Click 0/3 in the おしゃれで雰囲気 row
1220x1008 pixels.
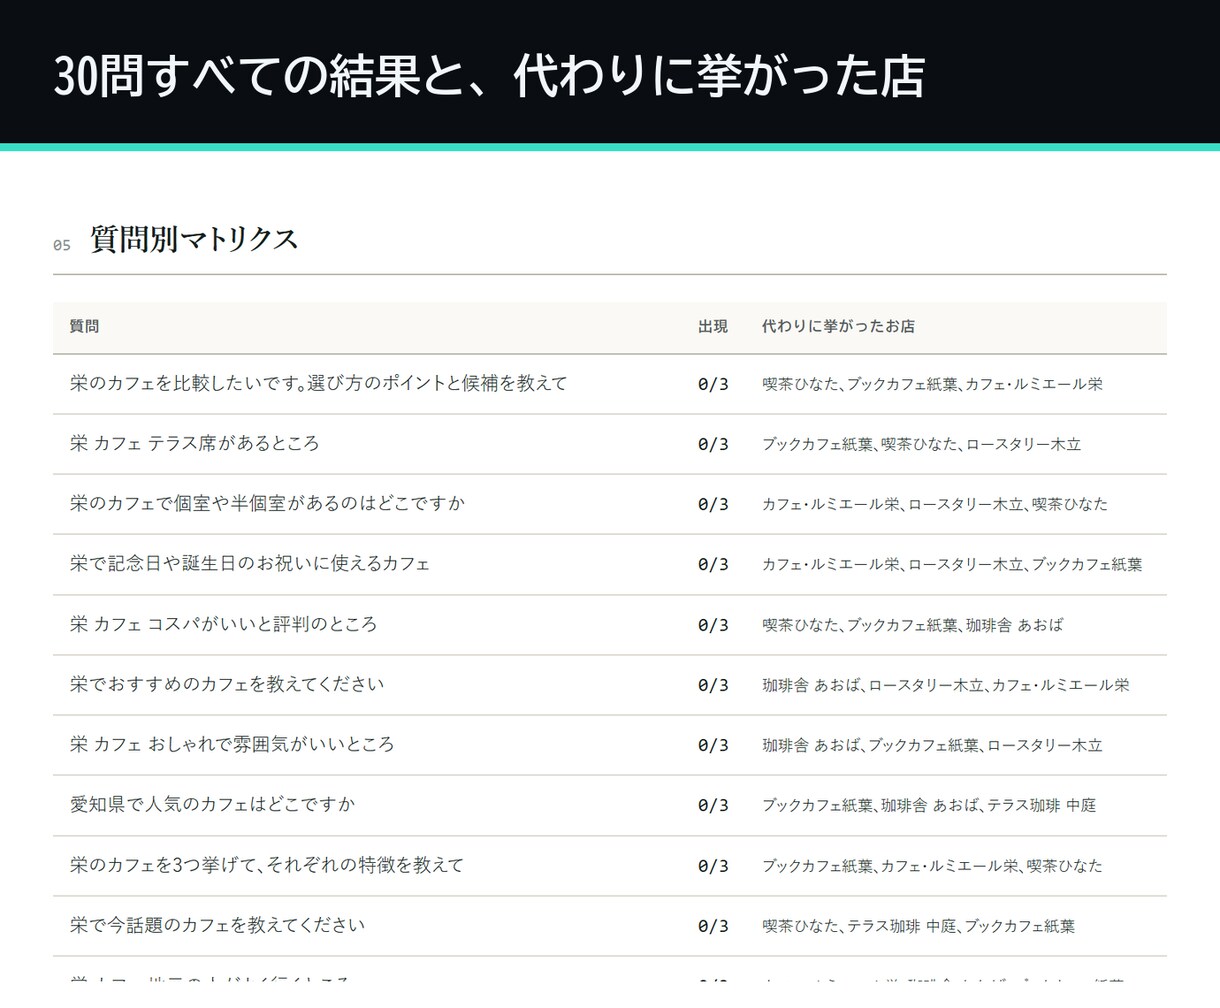click(713, 745)
